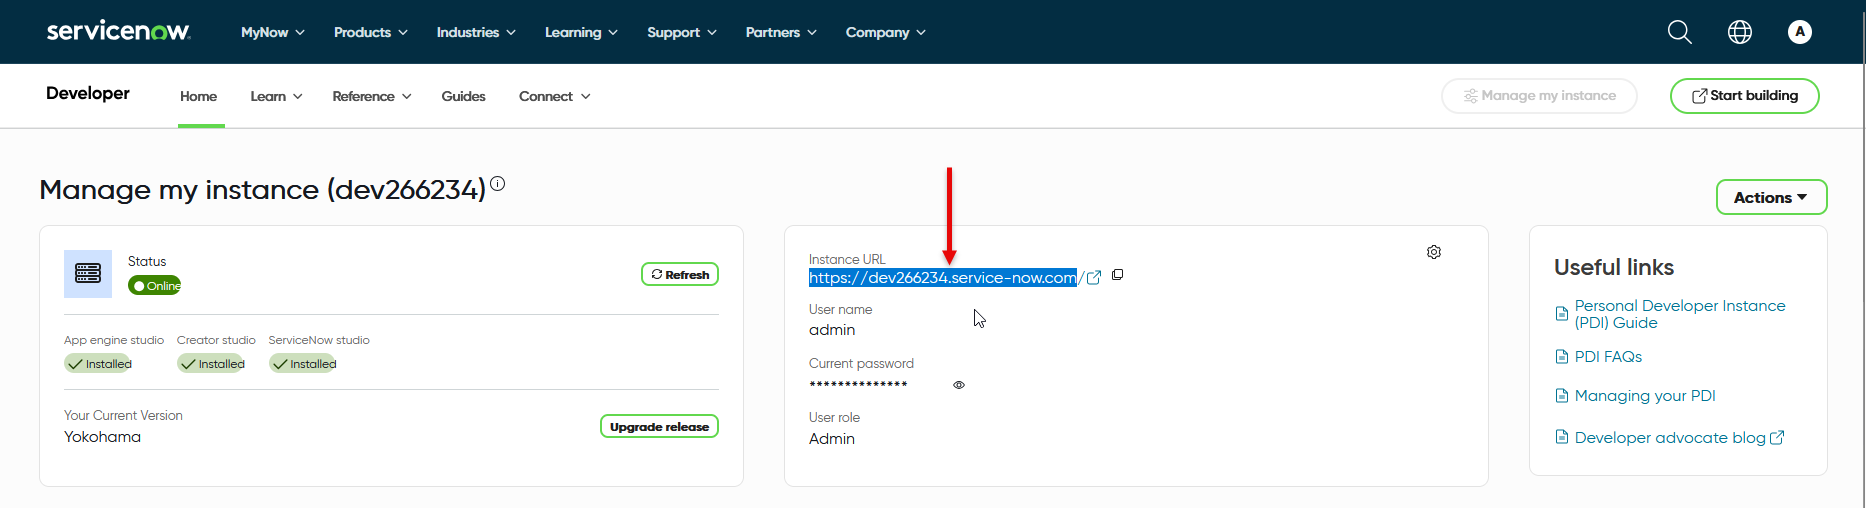Open the PDI FAQs link
The width and height of the screenshot is (1866, 508).
[1607, 357]
